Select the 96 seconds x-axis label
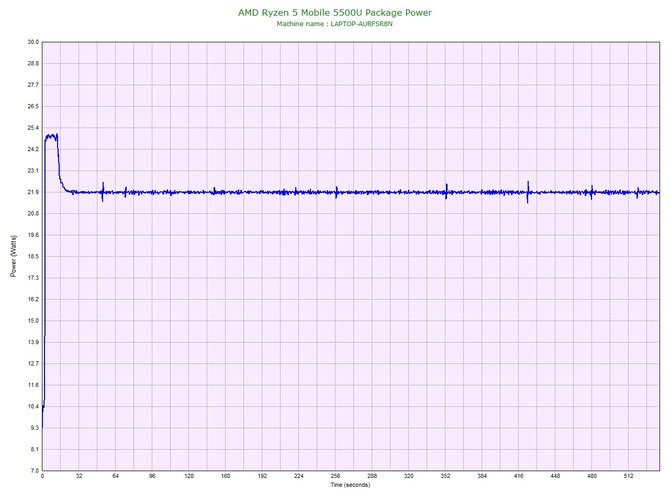 [152, 476]
